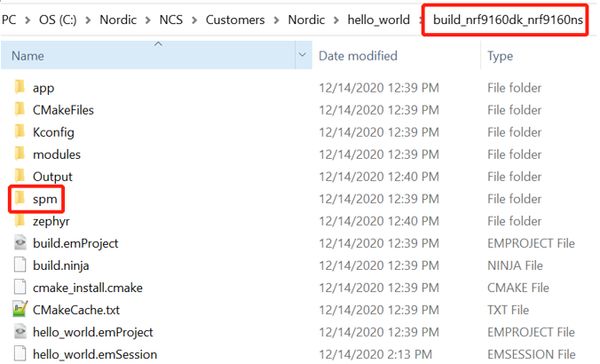Click the app folder icon

tap(20, 87)
